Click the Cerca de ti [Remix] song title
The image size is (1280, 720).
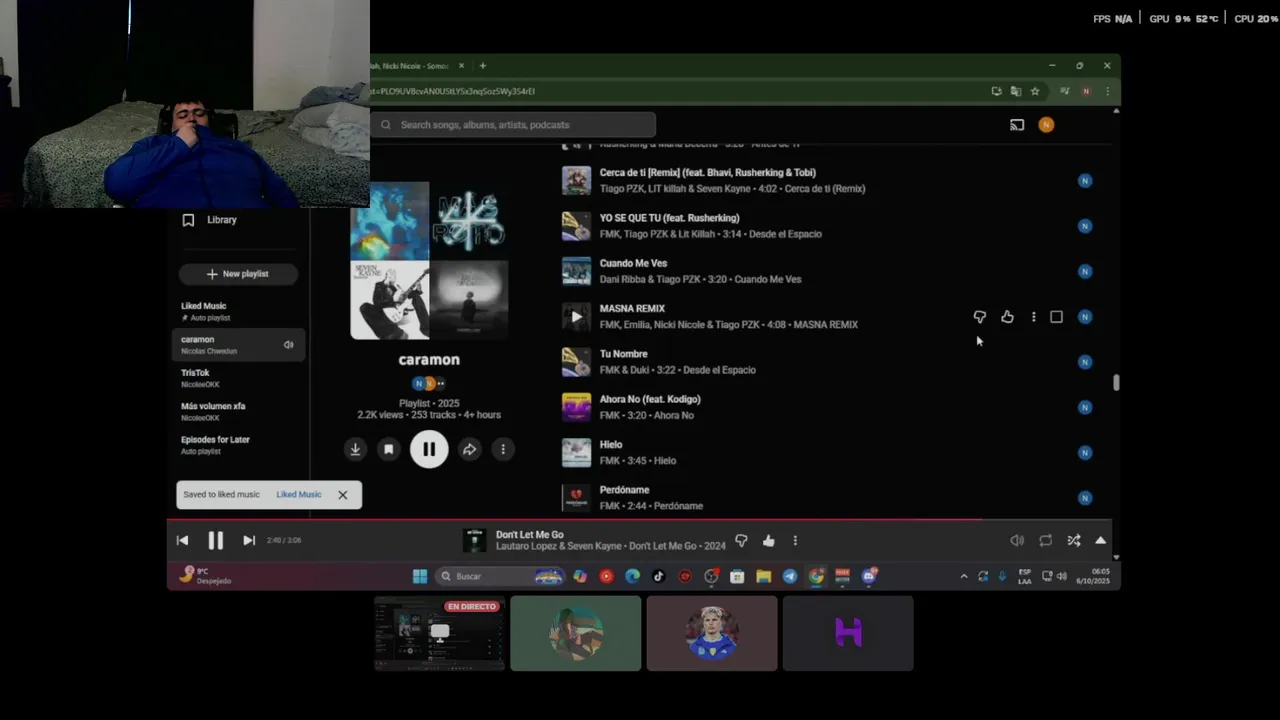click(707, 173)
